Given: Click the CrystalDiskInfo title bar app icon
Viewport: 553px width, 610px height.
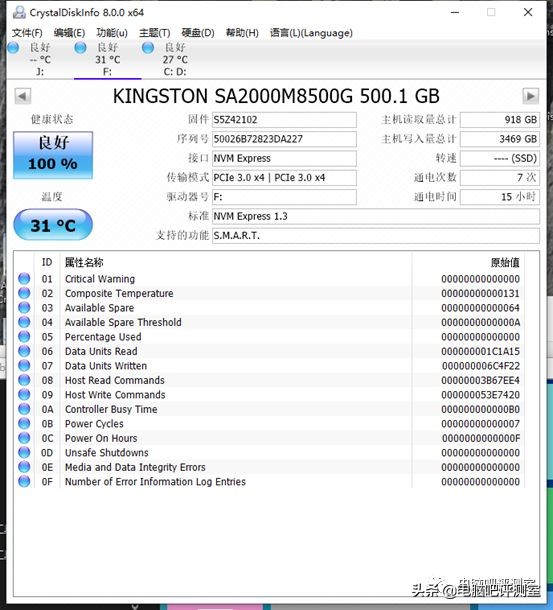Looking at the screenshot, I should coord(19,12).
